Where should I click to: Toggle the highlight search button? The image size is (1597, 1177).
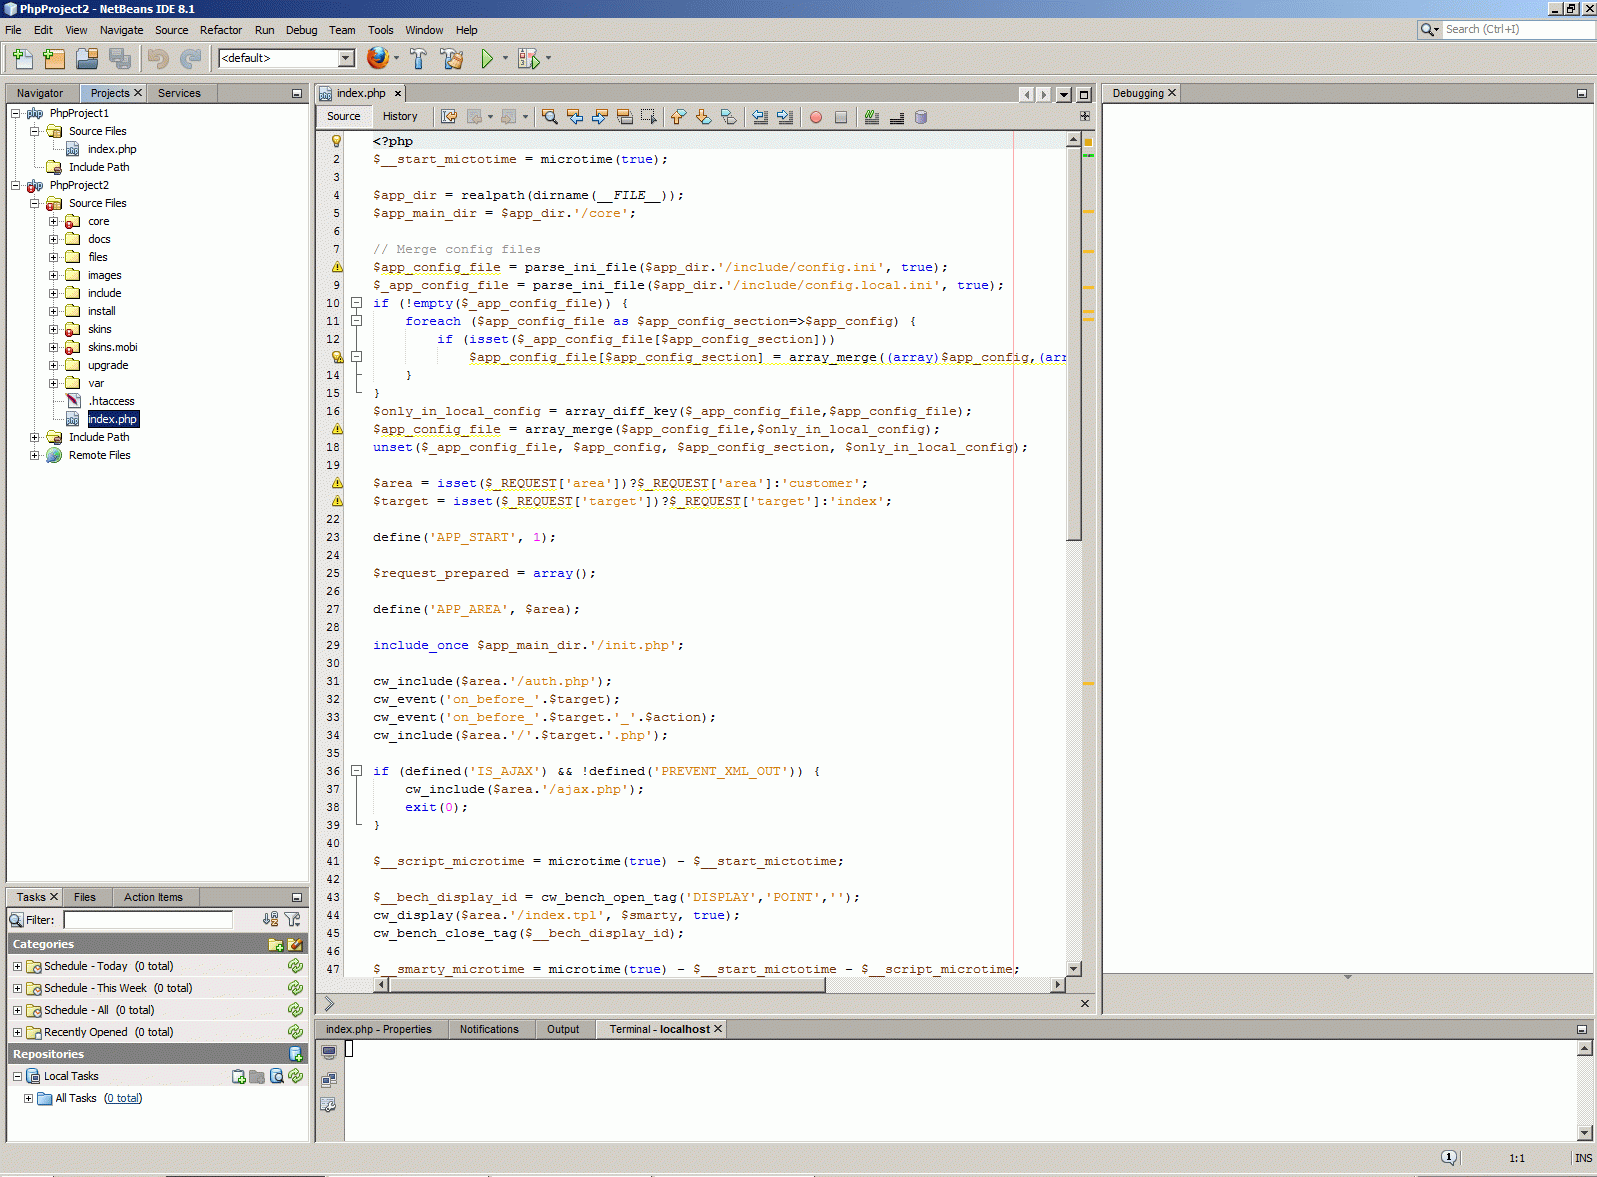point(625,117)
